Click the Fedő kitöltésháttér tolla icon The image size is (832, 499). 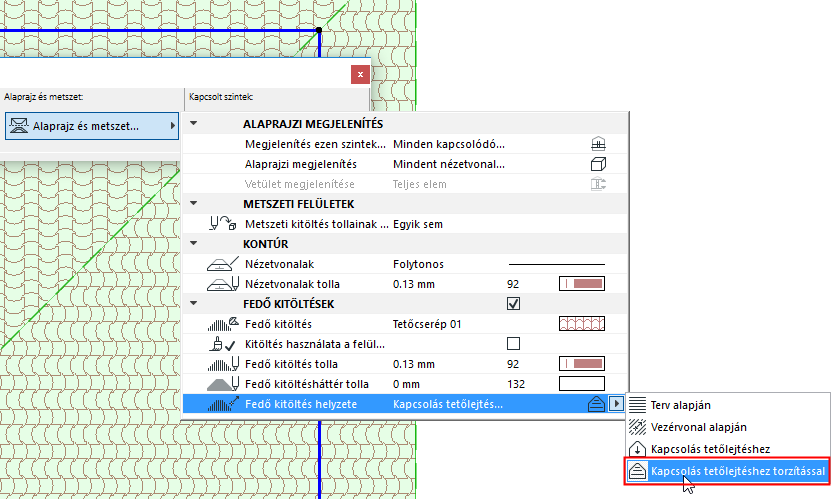222,384
